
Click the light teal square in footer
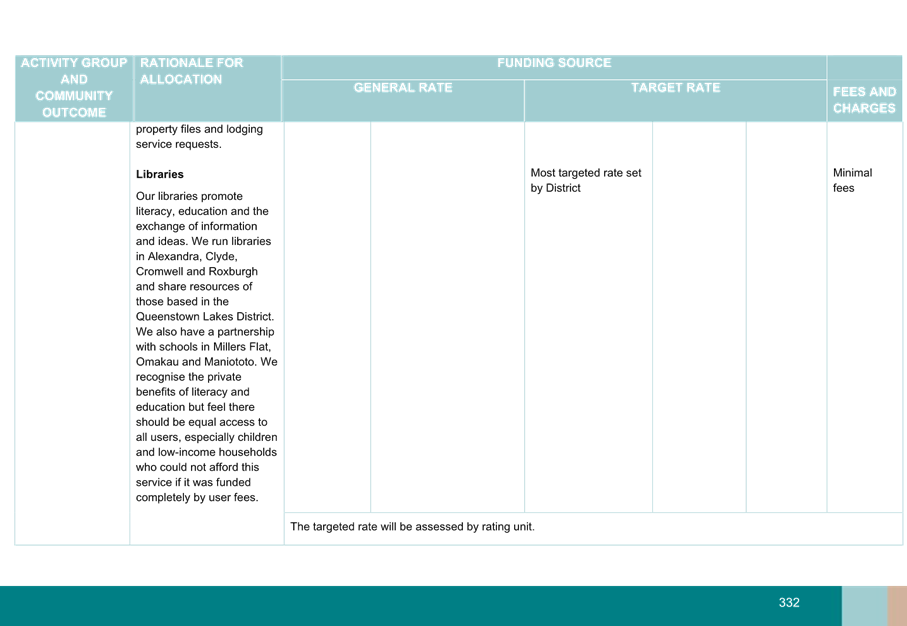863,606
